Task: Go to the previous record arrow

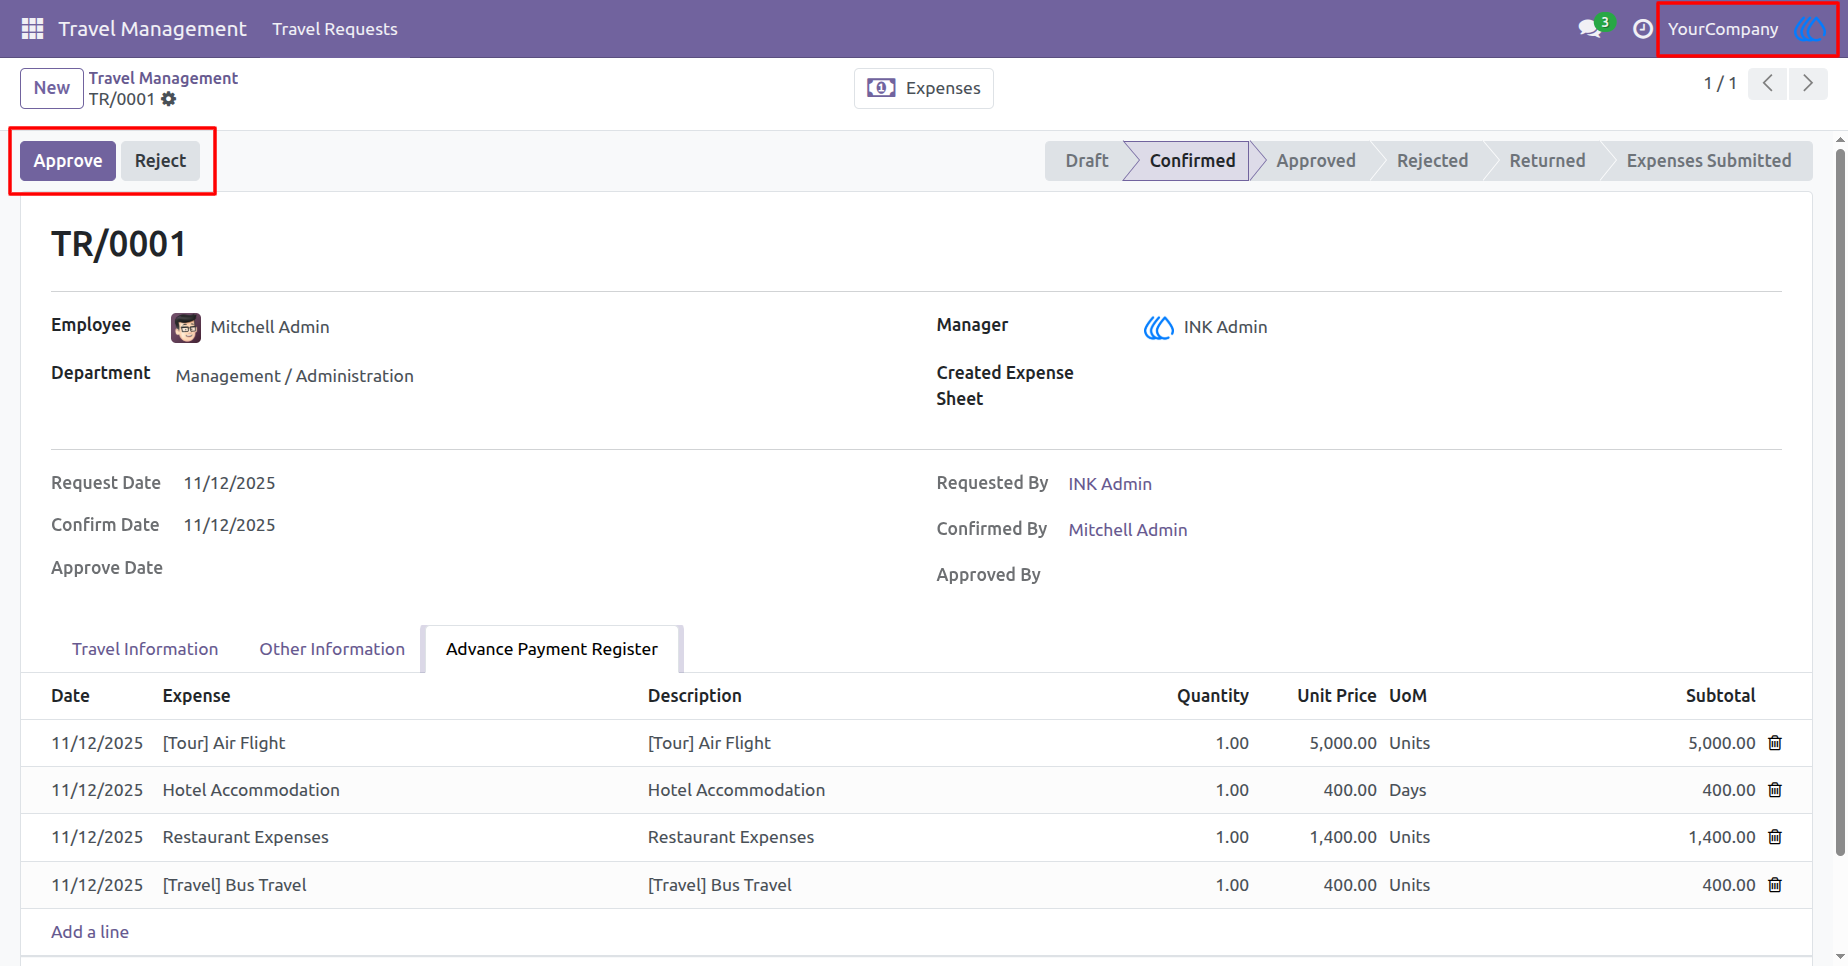Action: point(1768,83)
